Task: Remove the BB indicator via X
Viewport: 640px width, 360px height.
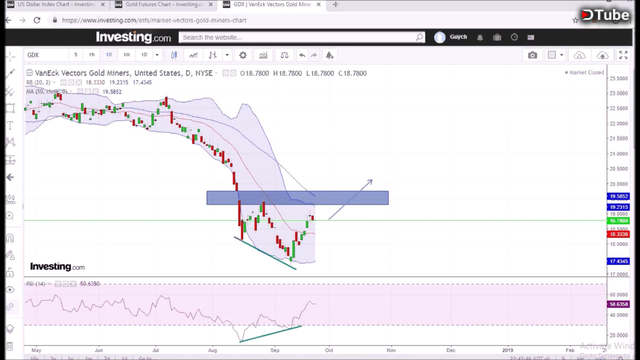Action: click(78, 82)
